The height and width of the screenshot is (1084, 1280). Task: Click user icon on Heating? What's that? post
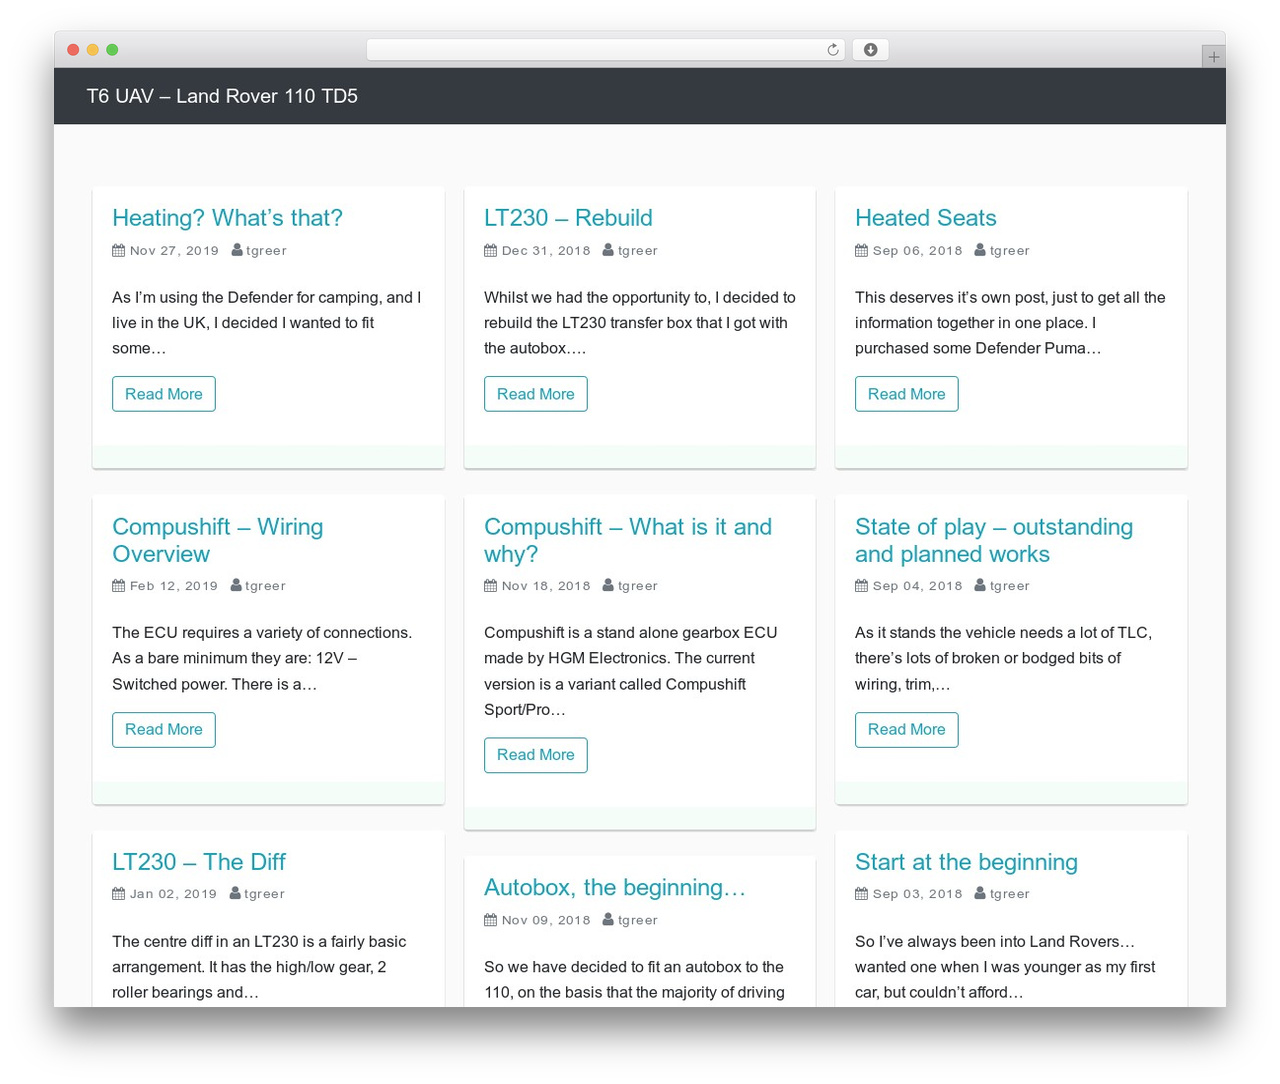tap(237, 250)
